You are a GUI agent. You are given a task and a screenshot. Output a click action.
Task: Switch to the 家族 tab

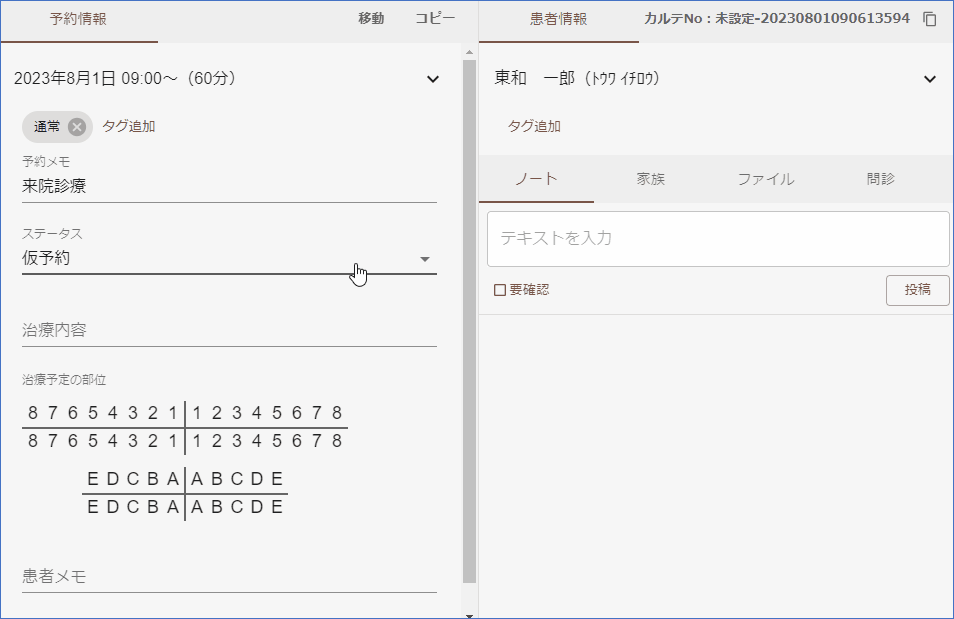click(x=650, y=179)
